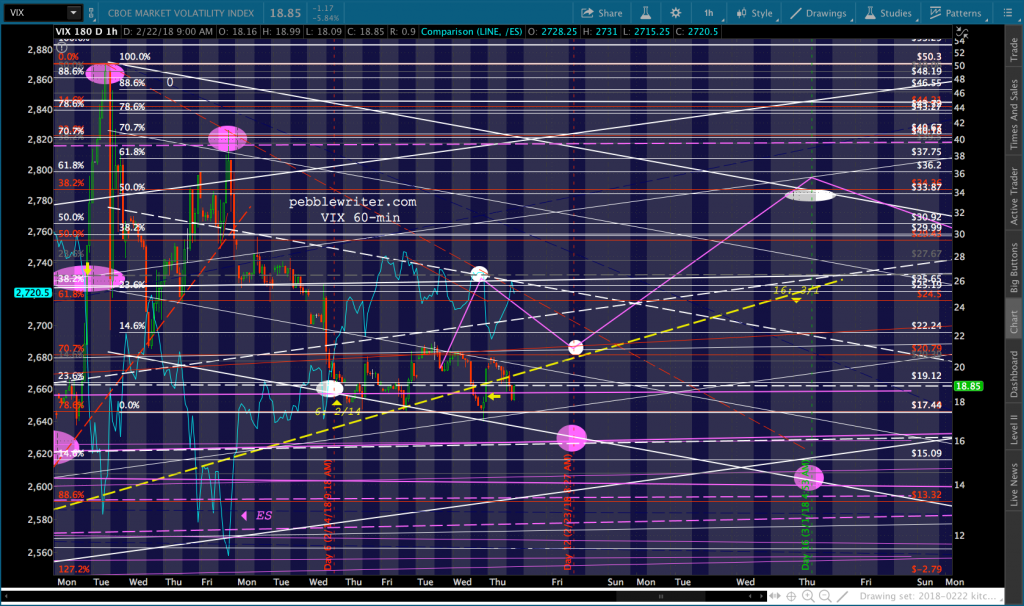Open the 1h timeframe selector
Screen dimensions: 1024x606
(709, 13)
